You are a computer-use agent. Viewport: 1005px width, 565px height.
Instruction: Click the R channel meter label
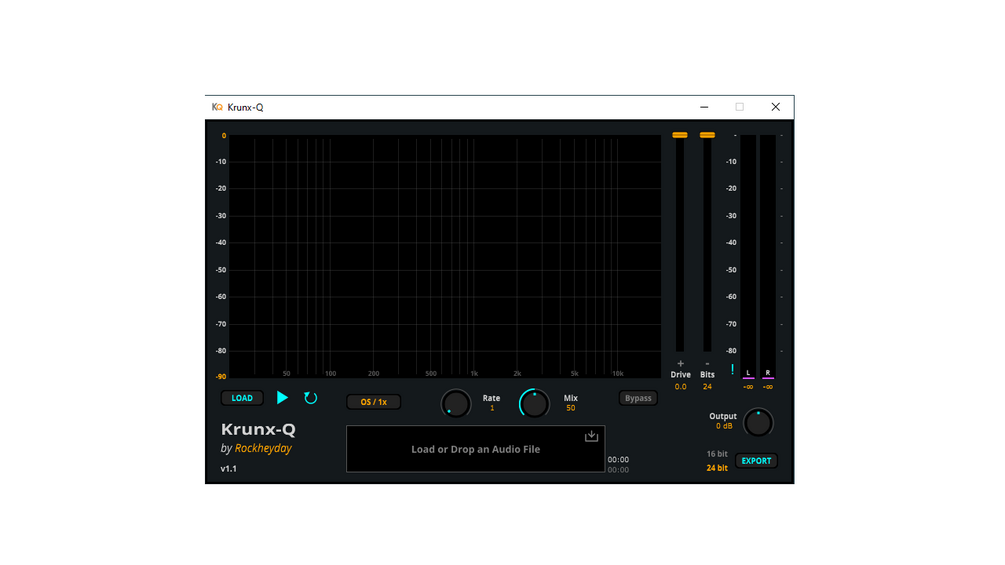[x=768, y=373]
